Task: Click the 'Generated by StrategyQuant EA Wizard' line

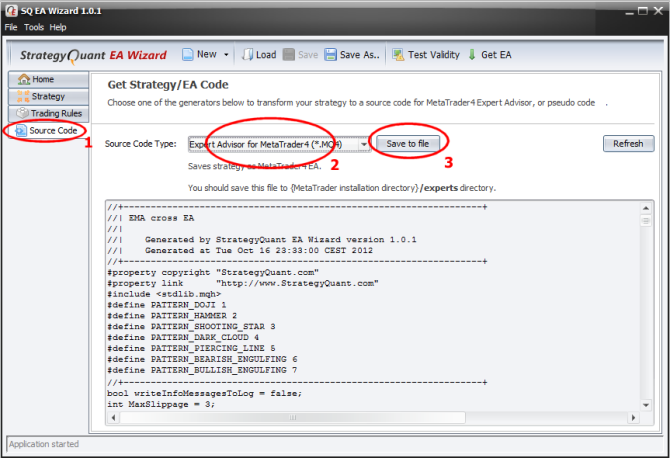Action: coord(280,240)
